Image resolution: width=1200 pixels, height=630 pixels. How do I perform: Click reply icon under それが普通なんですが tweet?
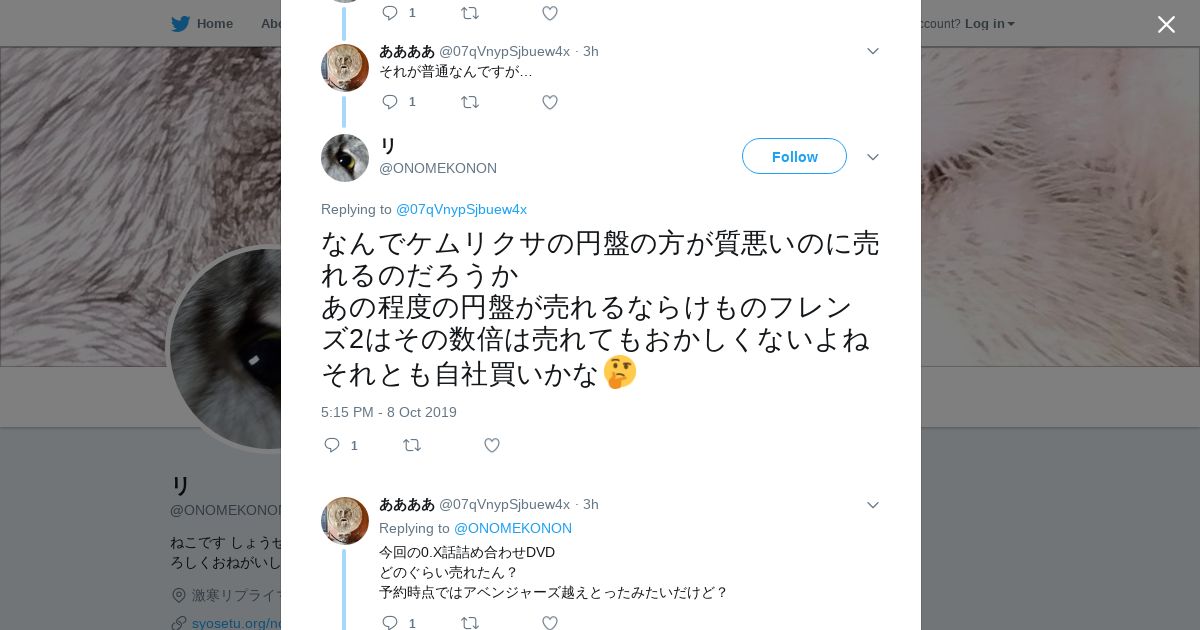[x=390, y=102]
